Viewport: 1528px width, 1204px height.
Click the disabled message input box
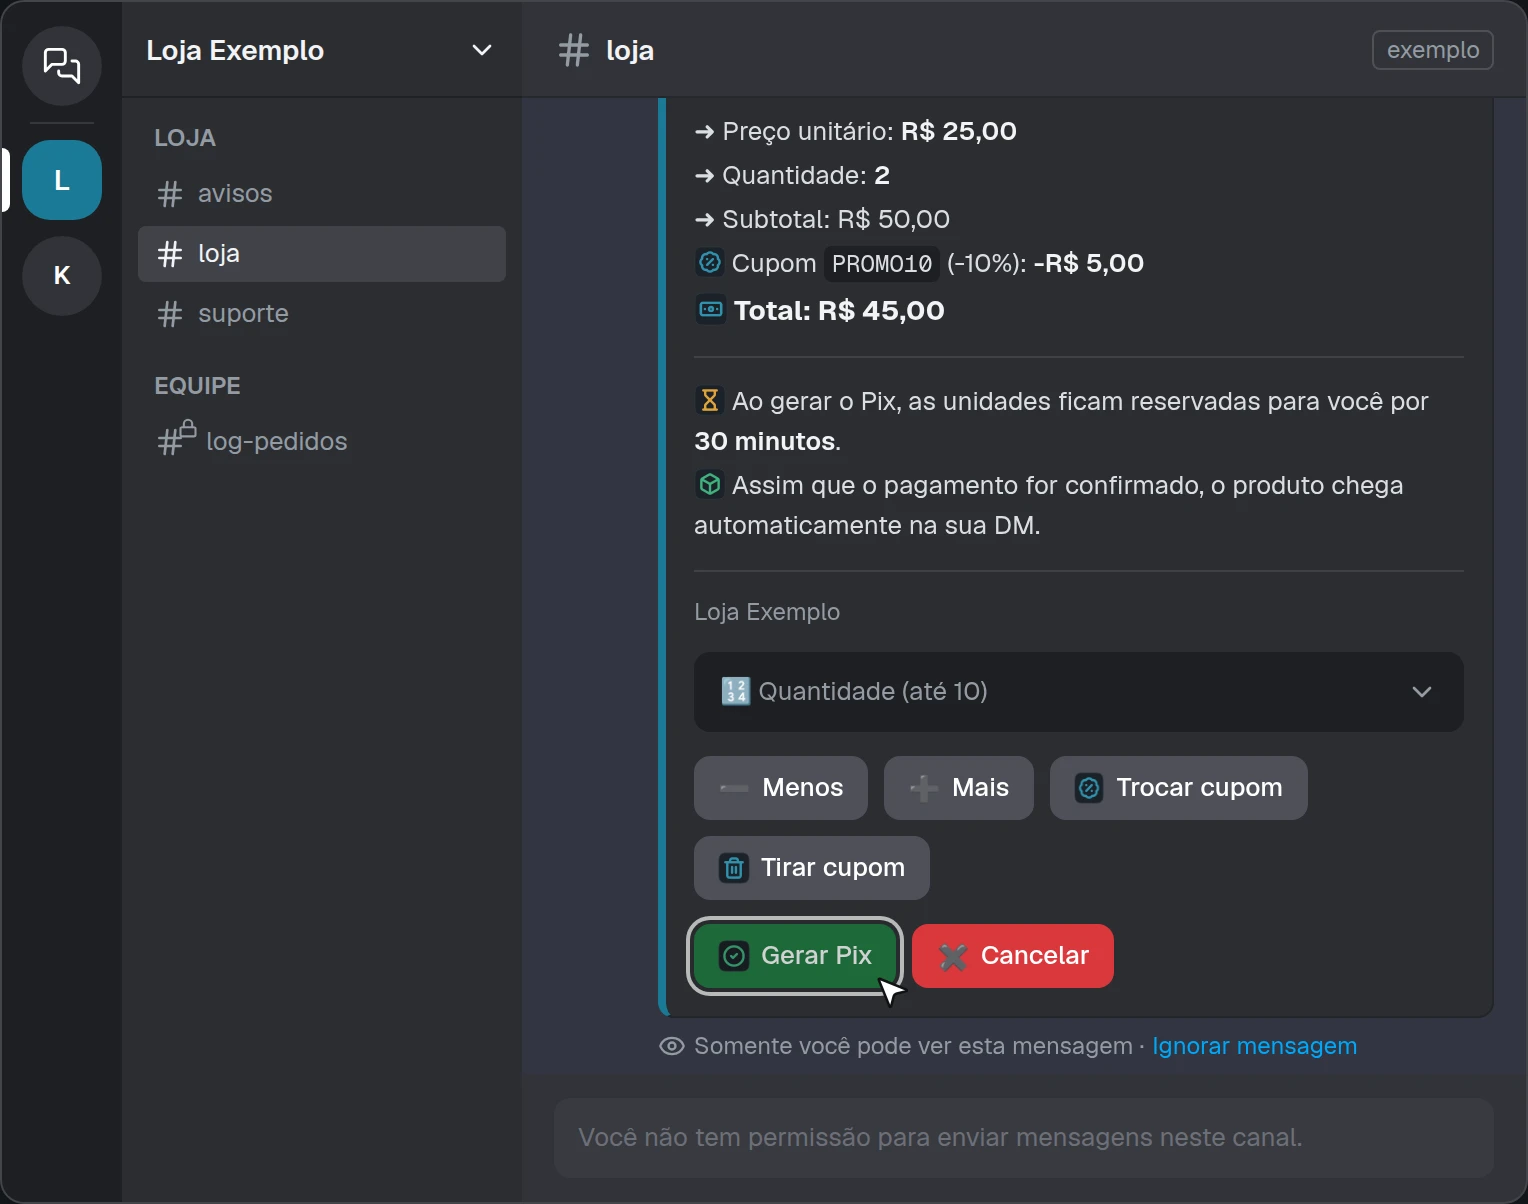click(x=1024, y=1138)
